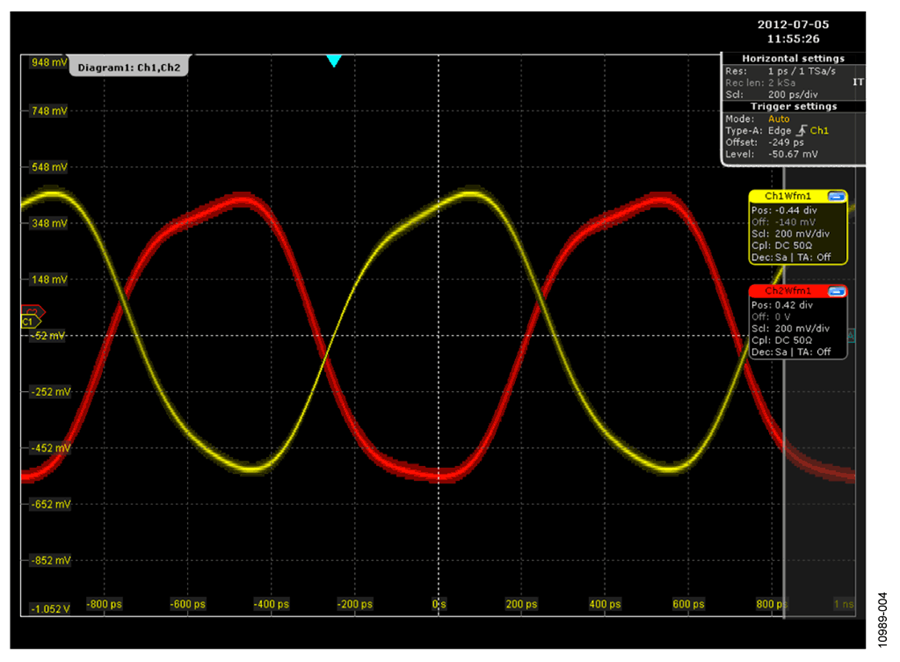The image size is (900, 662).
Task: Click the -452 mV vertical axis label
Action: [51, 448]
